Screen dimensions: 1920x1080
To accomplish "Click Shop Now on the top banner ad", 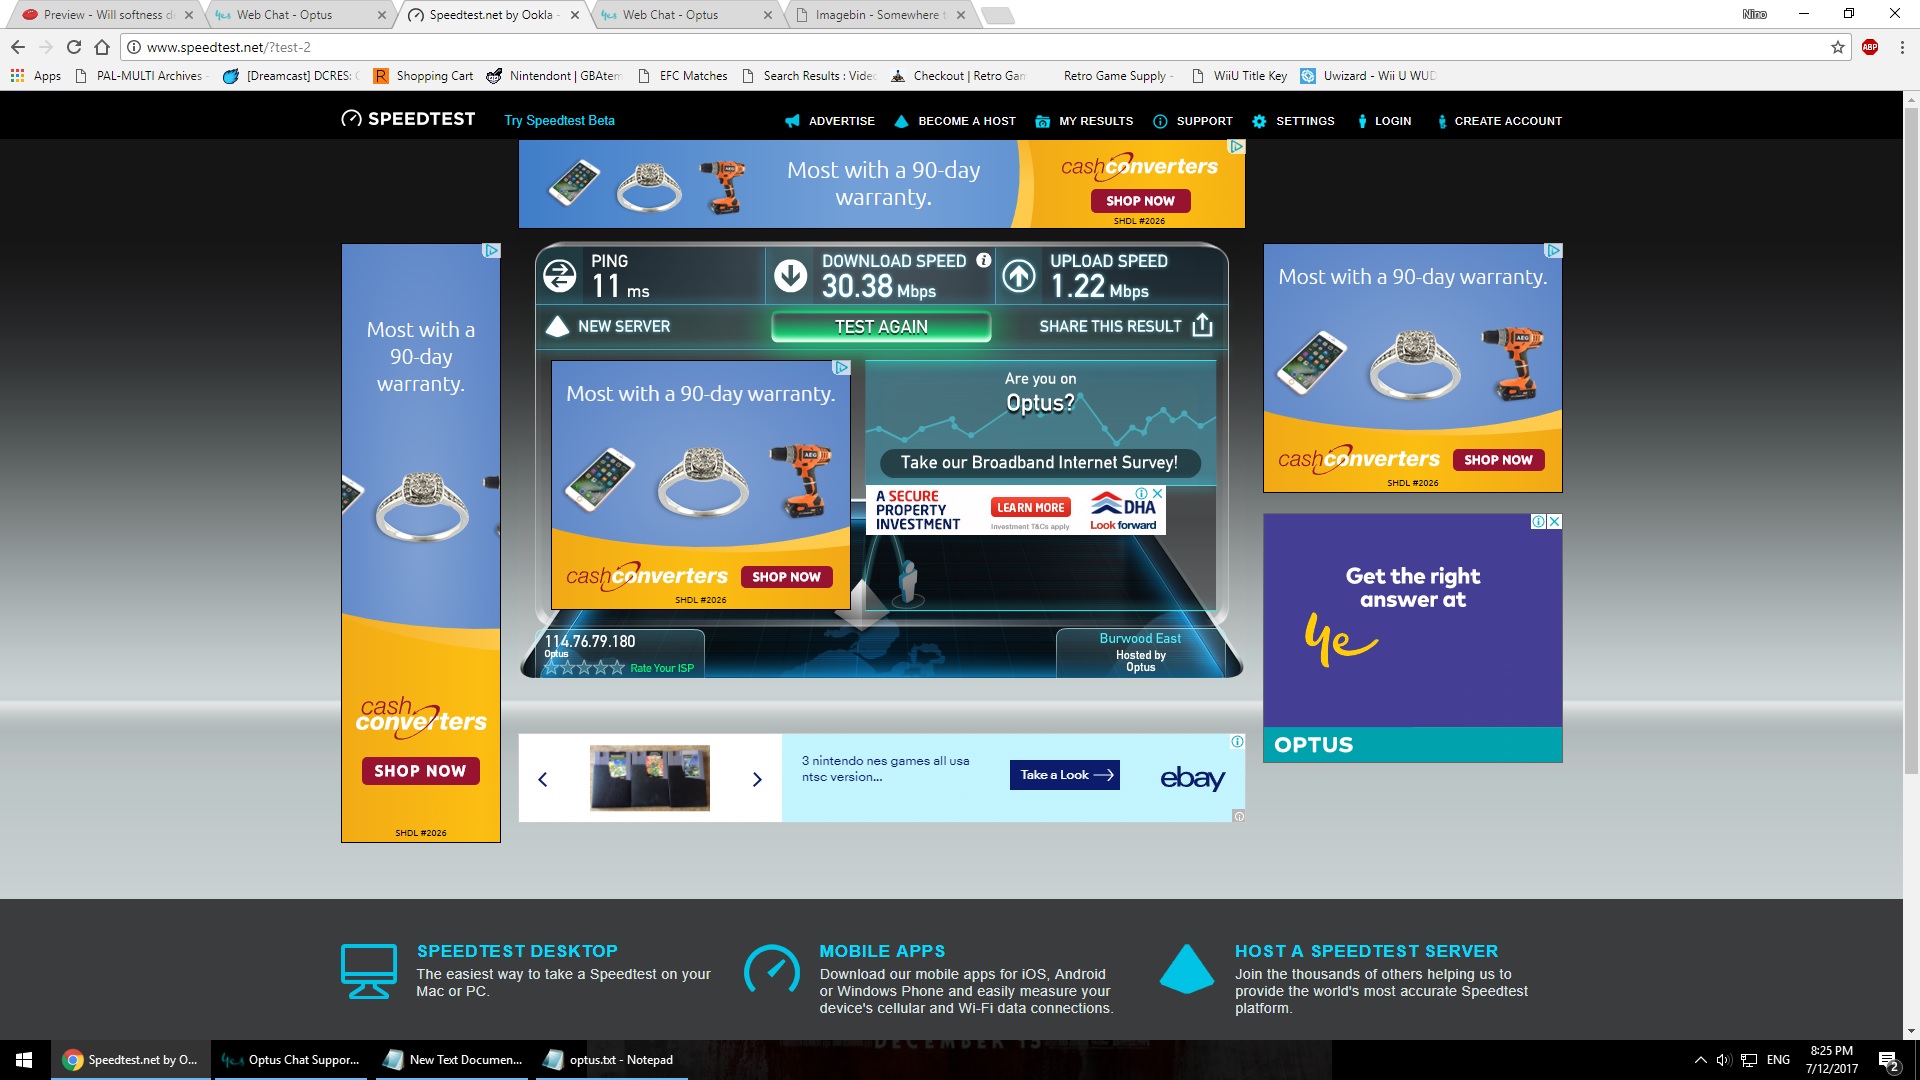I will tap(1140, 200).
